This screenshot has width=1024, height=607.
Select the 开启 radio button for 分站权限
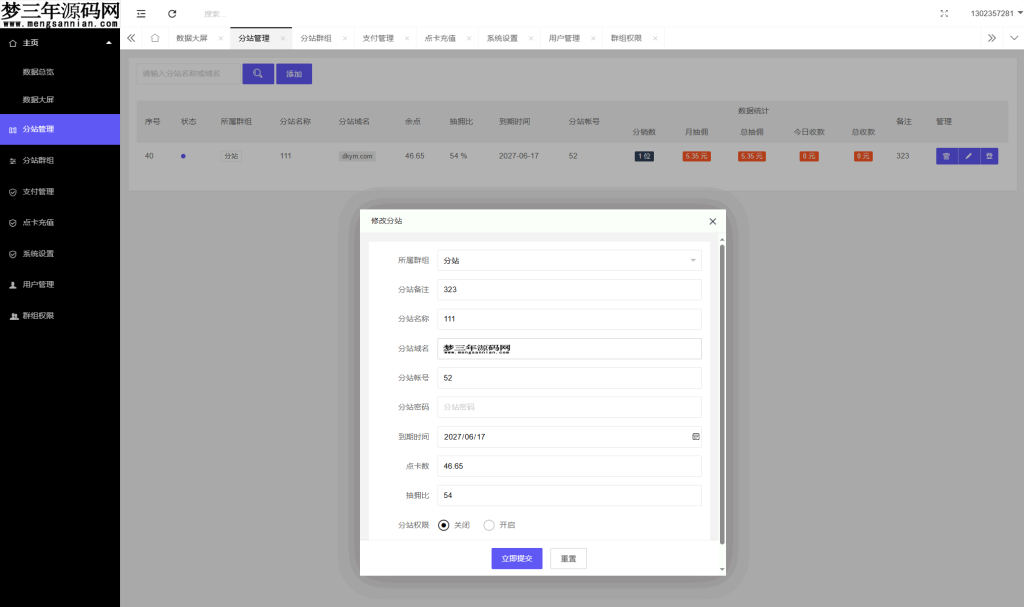pos(487,524)
